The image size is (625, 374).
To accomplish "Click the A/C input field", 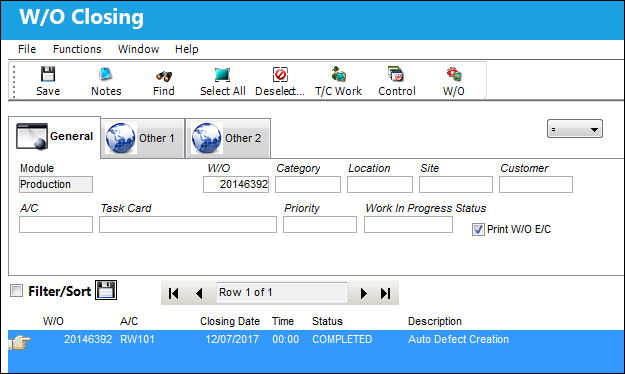I will tap(56, 224).
